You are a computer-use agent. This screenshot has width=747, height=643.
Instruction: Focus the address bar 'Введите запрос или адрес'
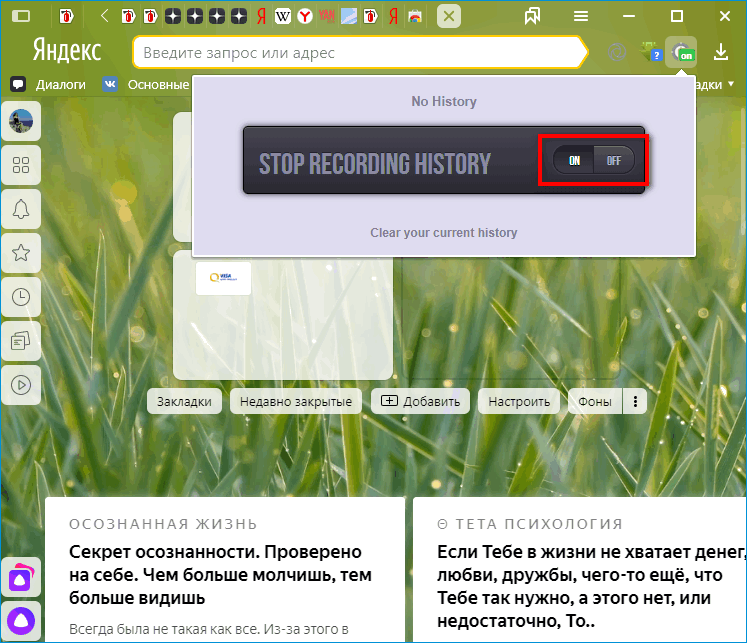(360, 52)
